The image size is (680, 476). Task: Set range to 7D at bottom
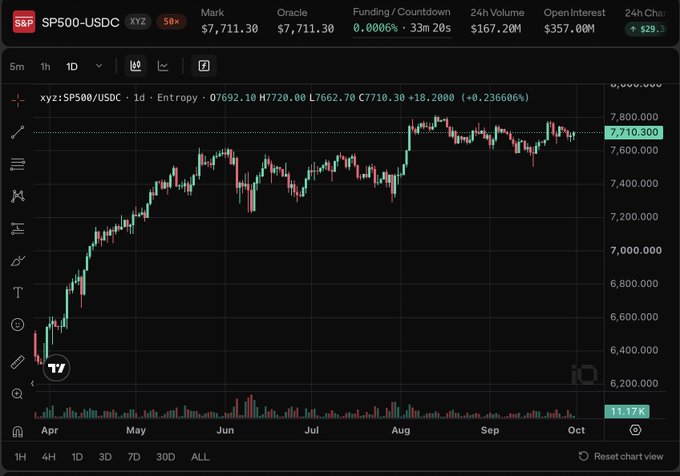134,456
